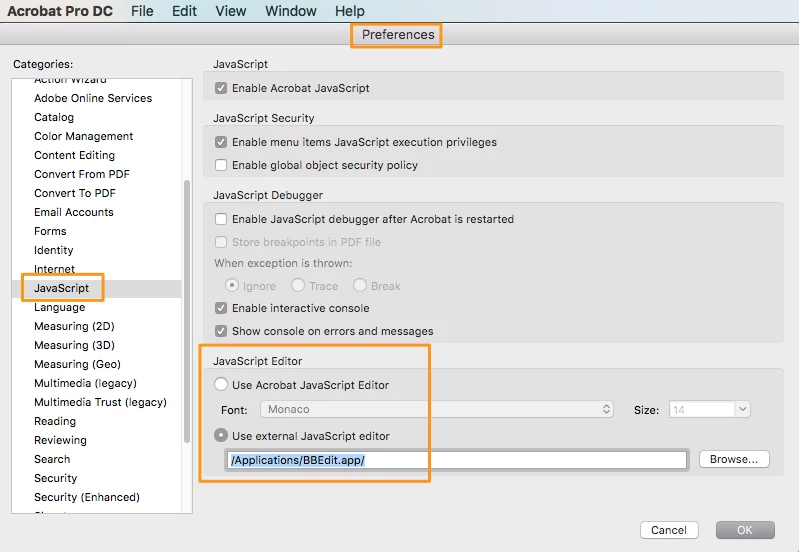Open the File menu

(142, 11)
